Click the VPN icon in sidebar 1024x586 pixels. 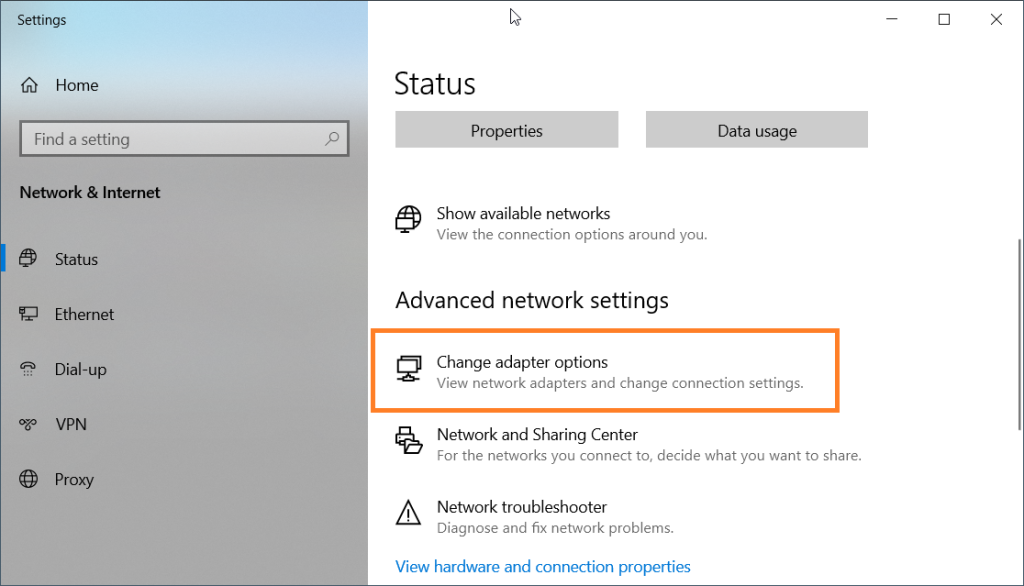(28, 424)
